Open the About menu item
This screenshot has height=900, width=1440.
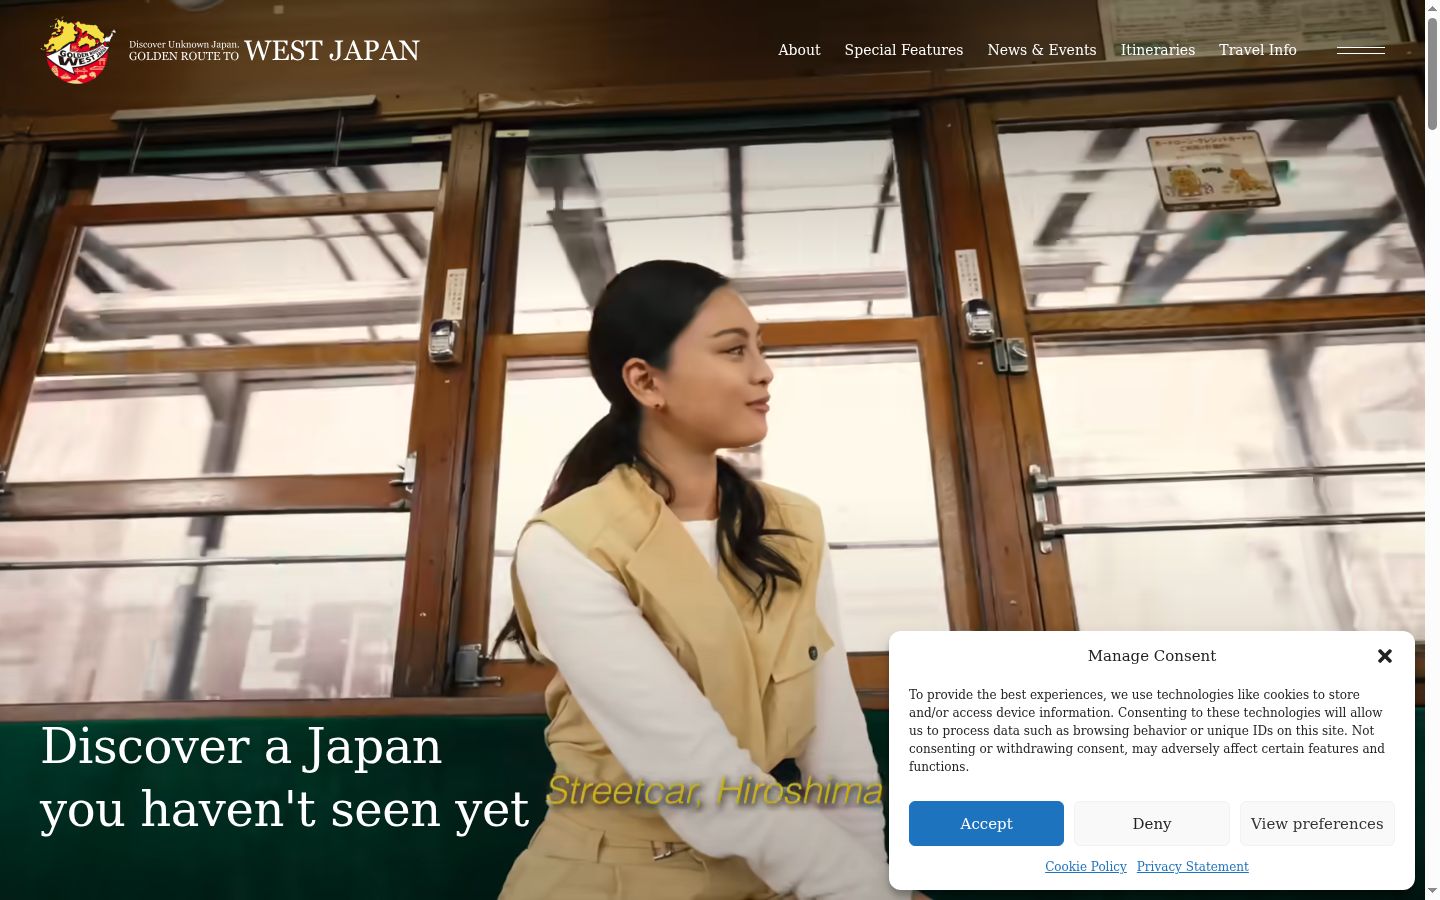point(799,50)
